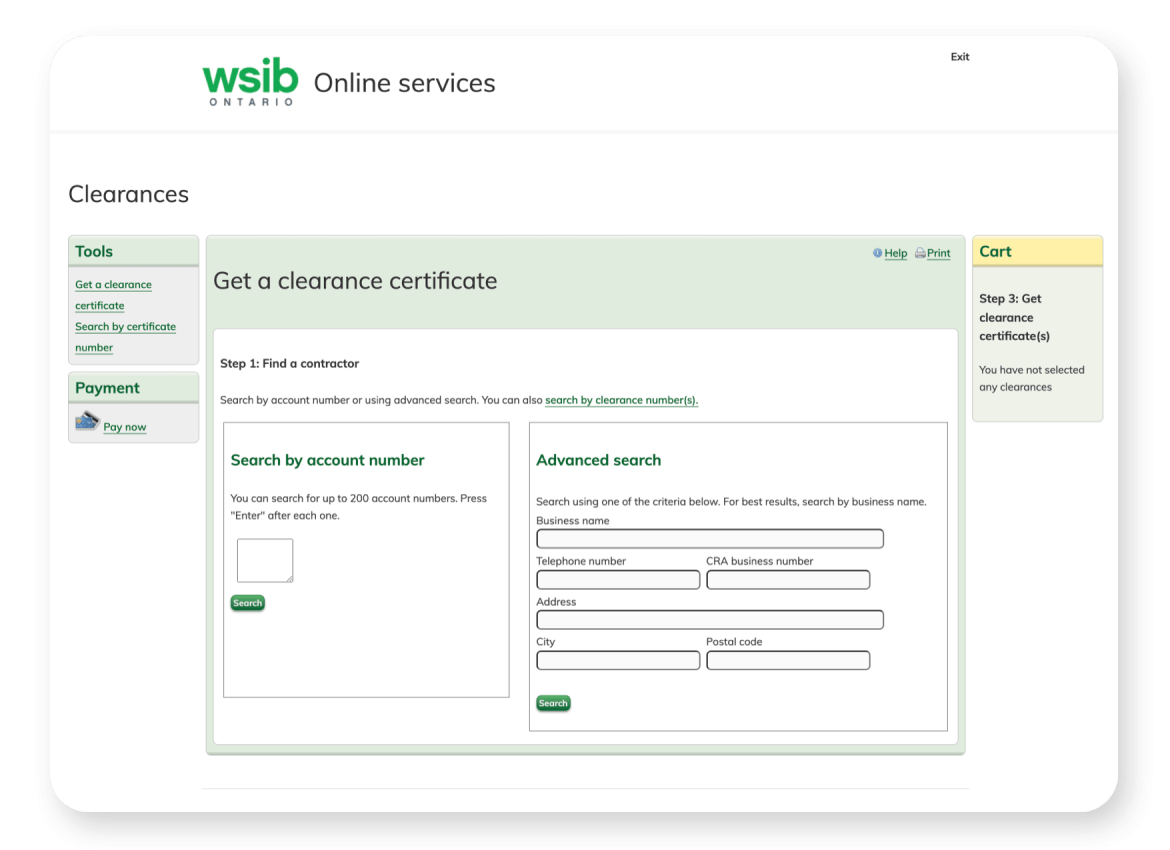The width and height of the screenshot is (1170, 850).
Task: Click the credit card Pay now icon
Action: click(x=87, y=420)
